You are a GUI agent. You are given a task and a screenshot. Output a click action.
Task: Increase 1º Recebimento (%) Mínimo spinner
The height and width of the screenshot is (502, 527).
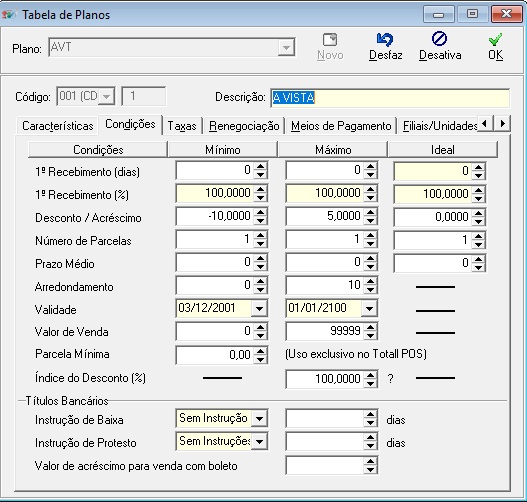click(x=260, y=189)
